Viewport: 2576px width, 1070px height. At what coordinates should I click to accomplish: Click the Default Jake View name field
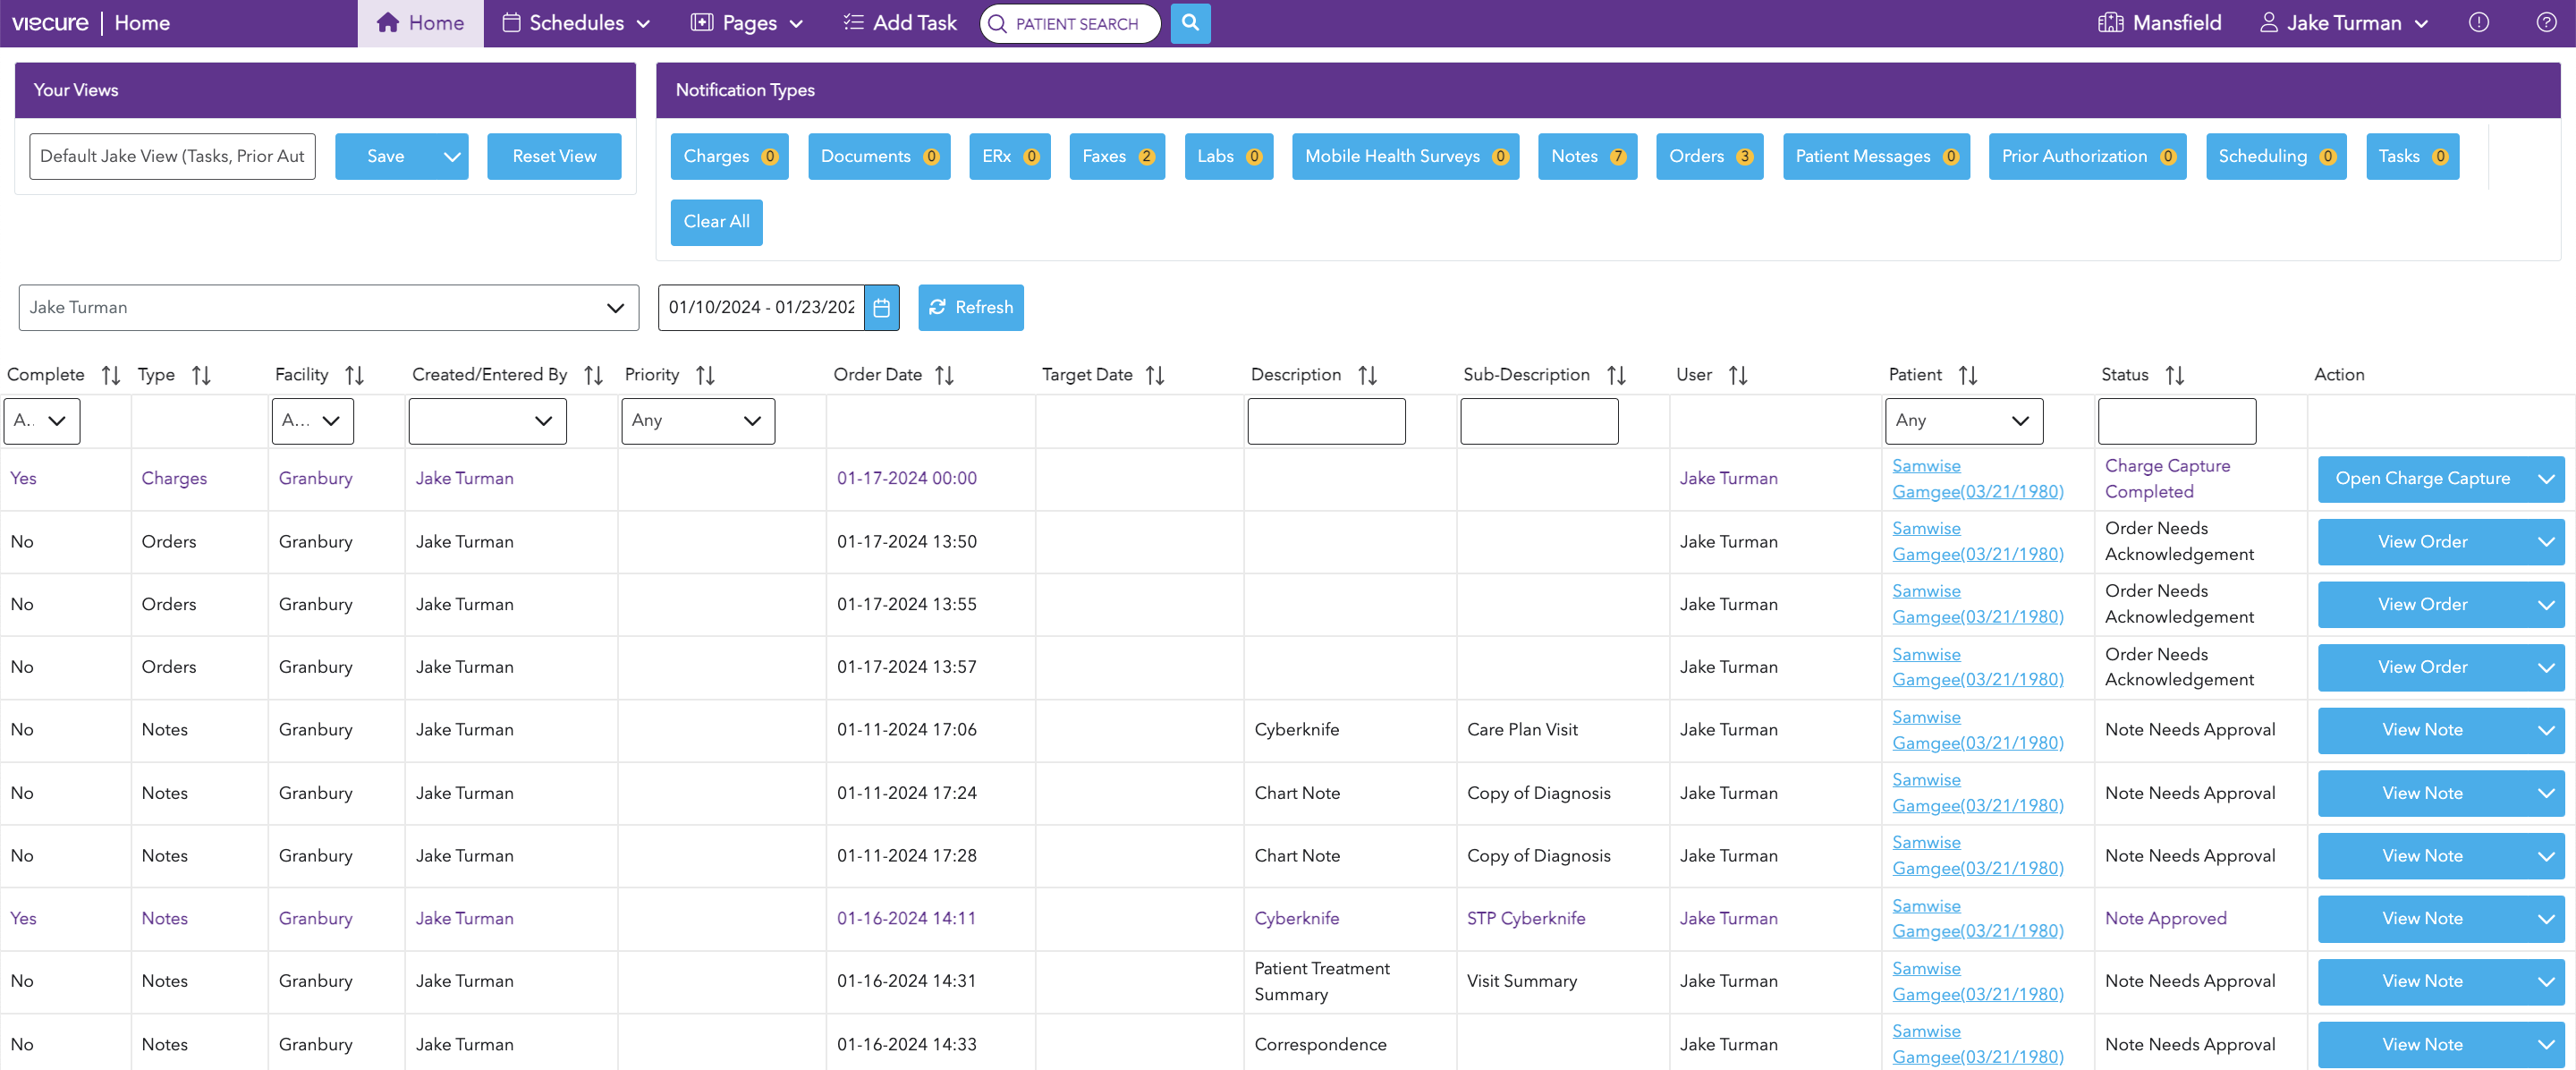pos(172,157)
